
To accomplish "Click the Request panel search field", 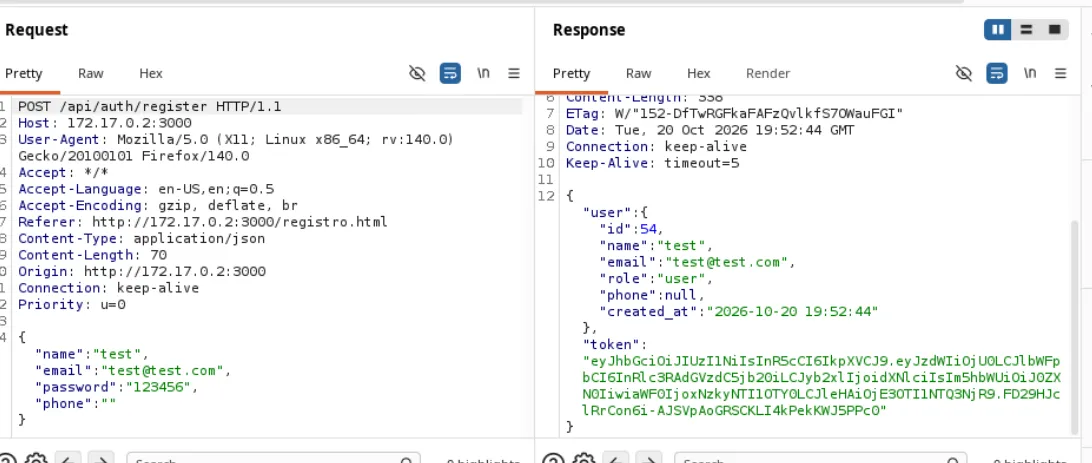I will [274, 458].
